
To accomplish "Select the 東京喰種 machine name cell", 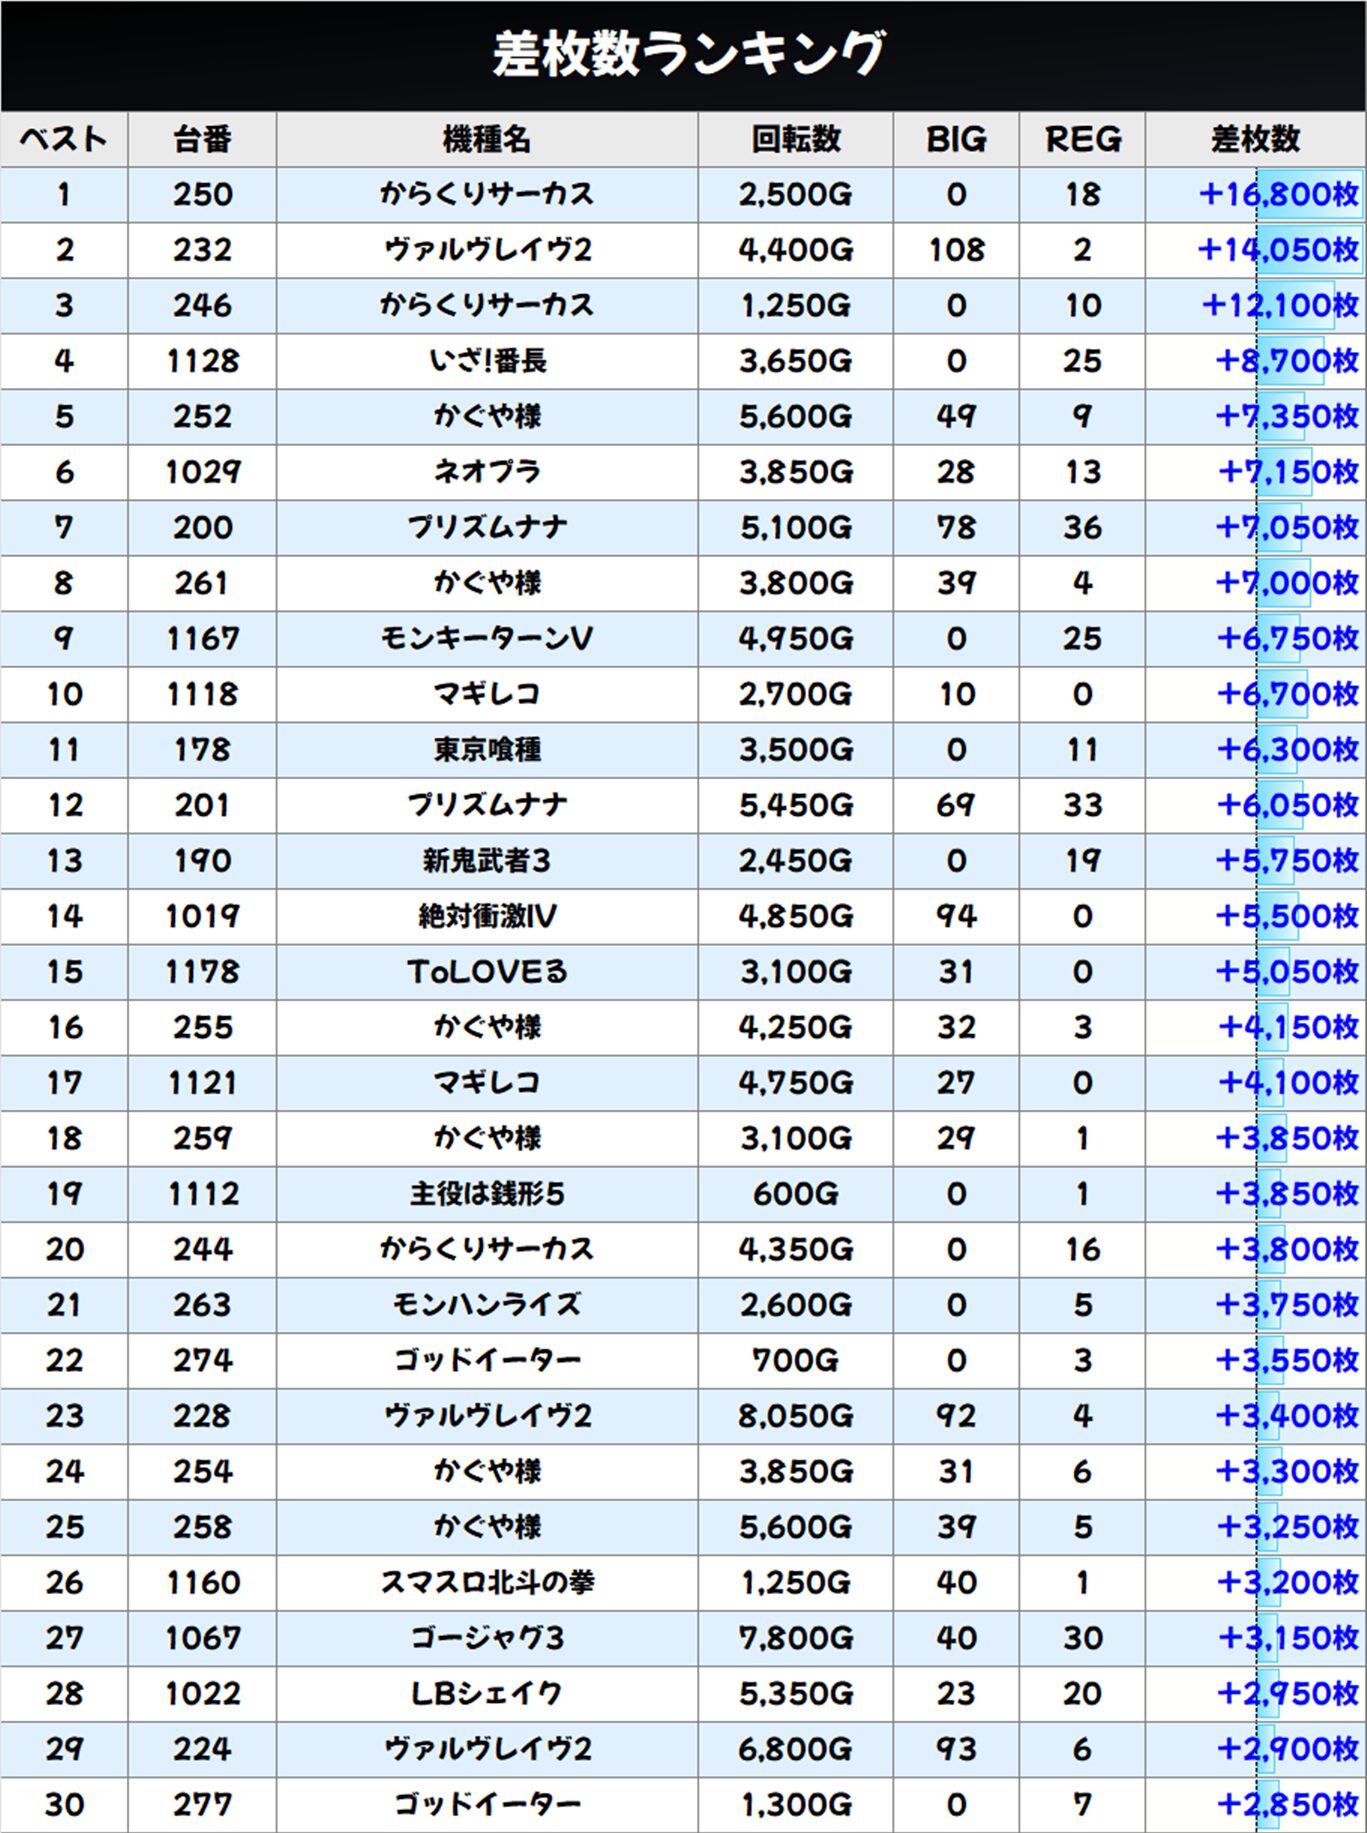I will click(x=487, y=750).
